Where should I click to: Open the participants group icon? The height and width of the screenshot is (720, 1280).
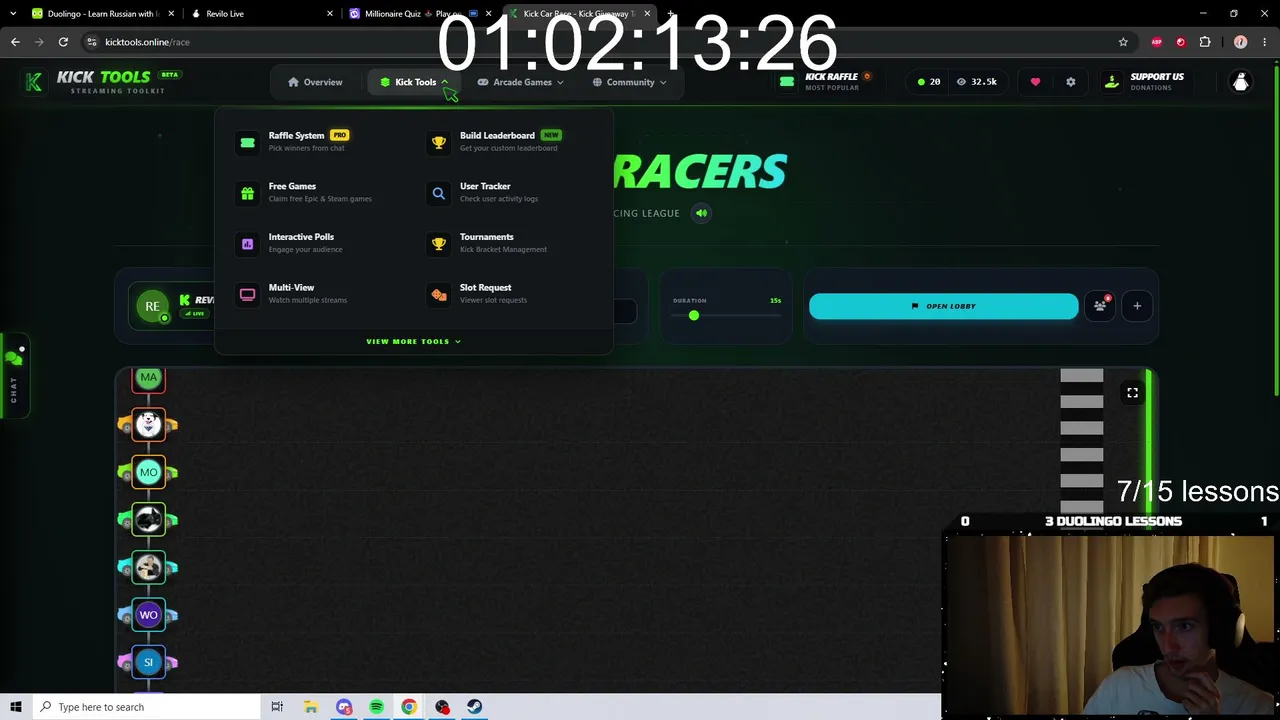pos(1100,306)
